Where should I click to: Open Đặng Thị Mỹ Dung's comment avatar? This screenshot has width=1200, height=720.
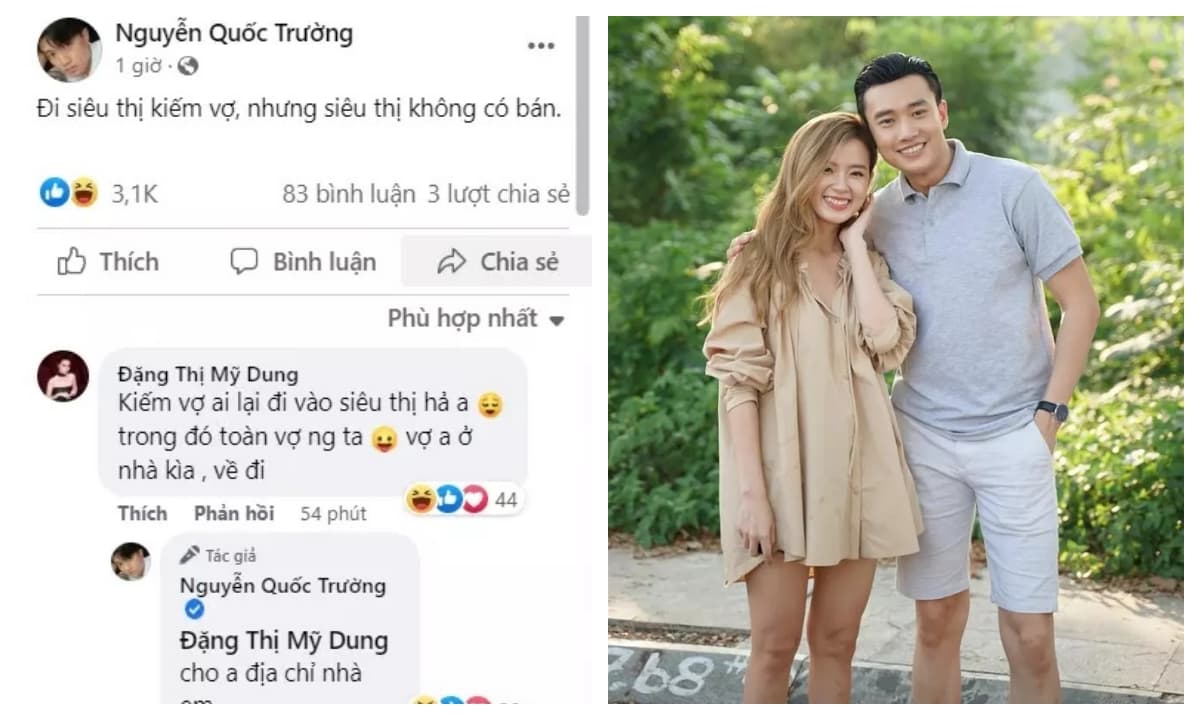(x=62, y=376)
